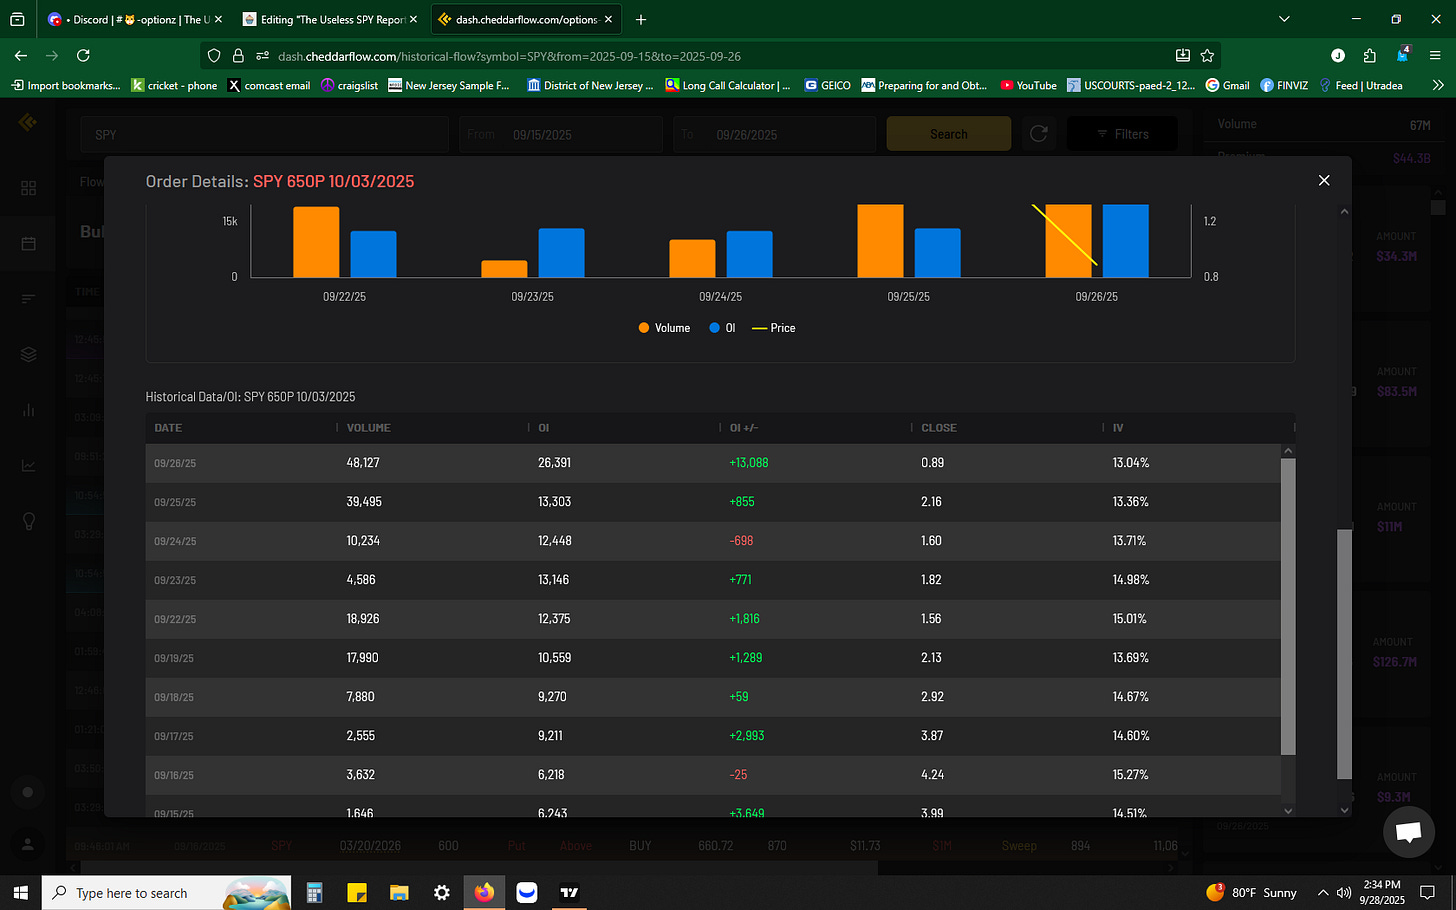Select the 09/25/25 close price 2.16
Viewport: 1456px width, 910px height.
point(931,502)
